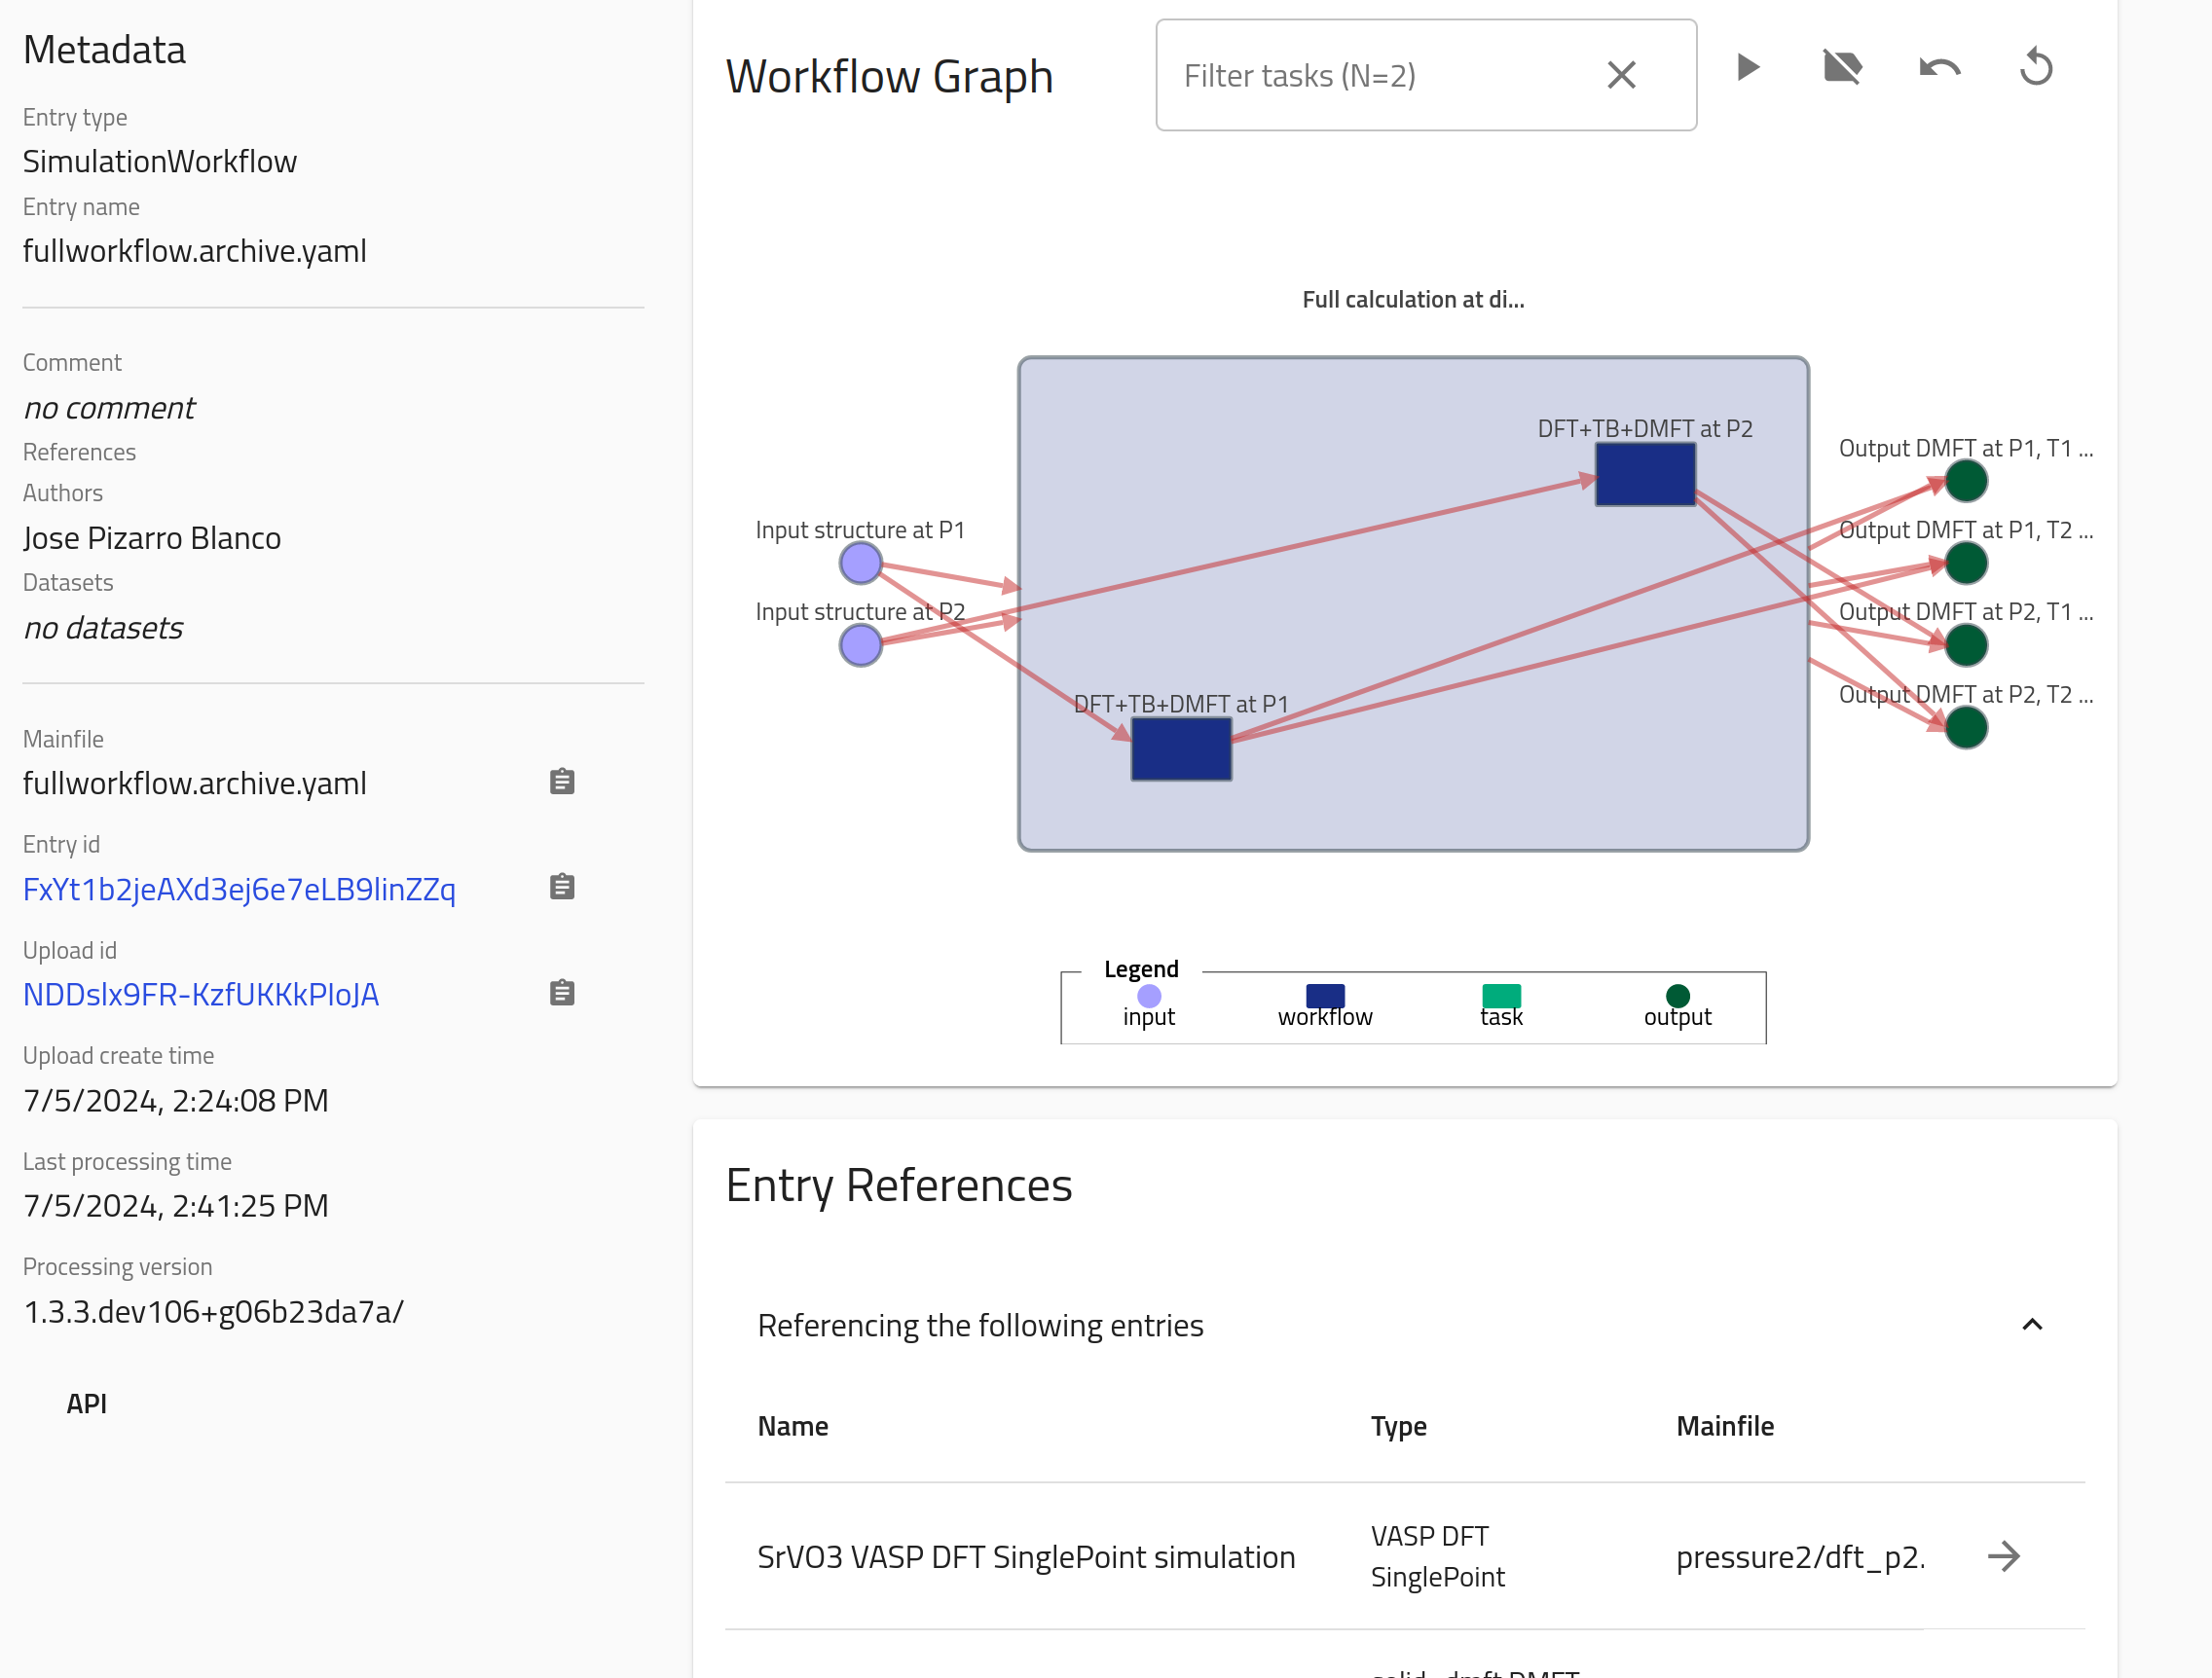The width and height of the screenshot is (2212, 1678).
Task: Clear the Filter tasks field with X
Action: (1621, 75)
